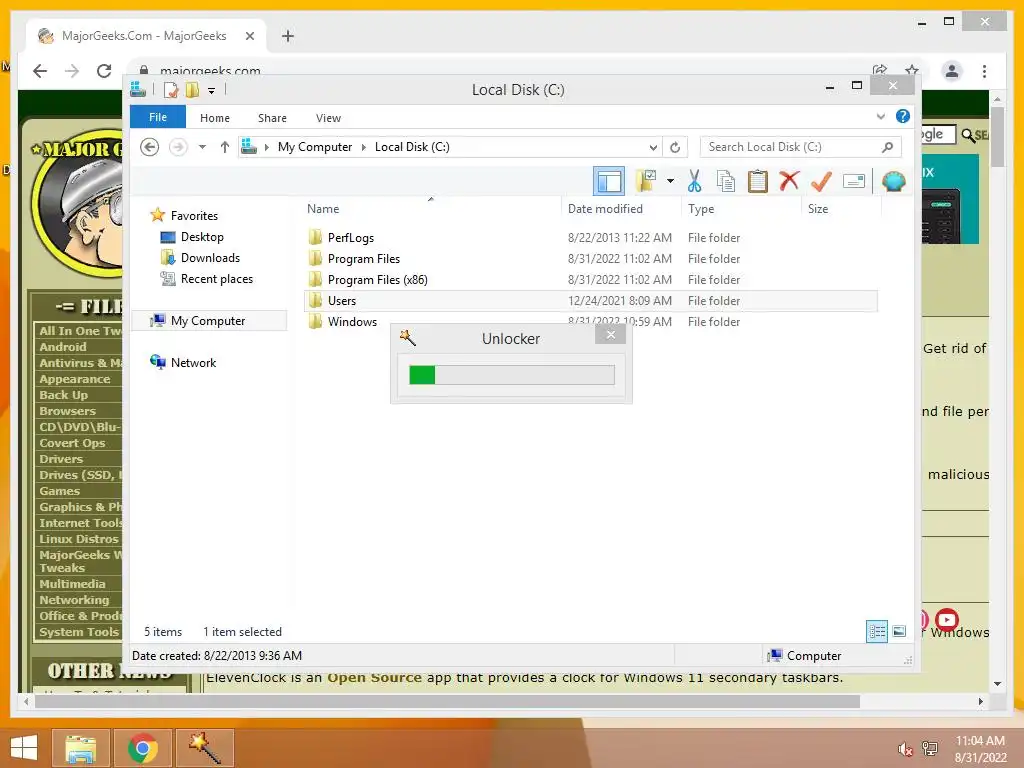Select Downloads in the navigation pane
The height and width of the screenshot is (768, 1024).
pyautogui.click(x=210, y=257)
